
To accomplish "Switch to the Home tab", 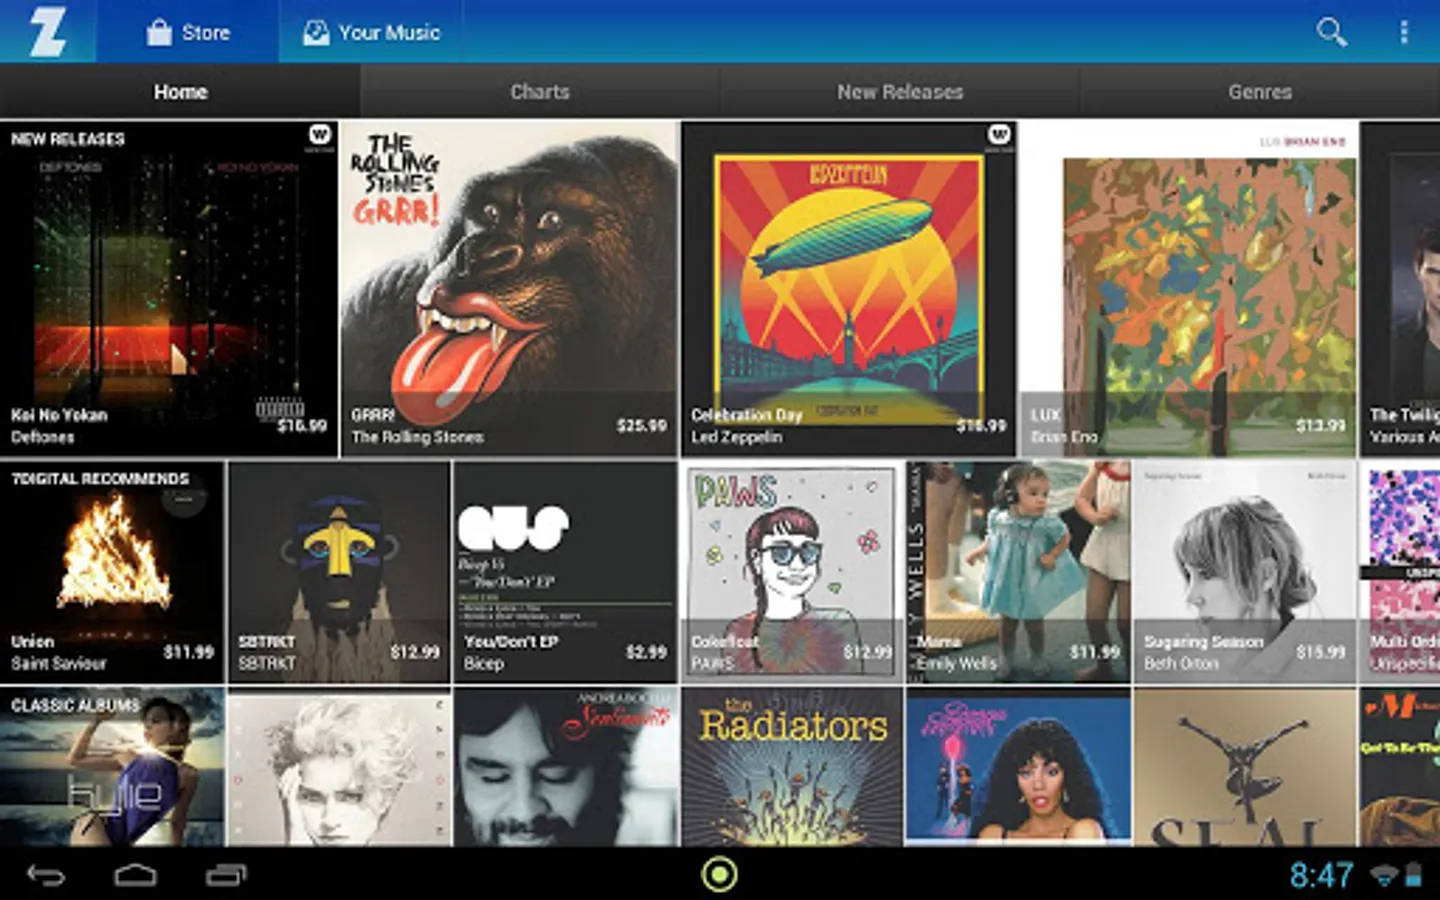I will [180, 92].
